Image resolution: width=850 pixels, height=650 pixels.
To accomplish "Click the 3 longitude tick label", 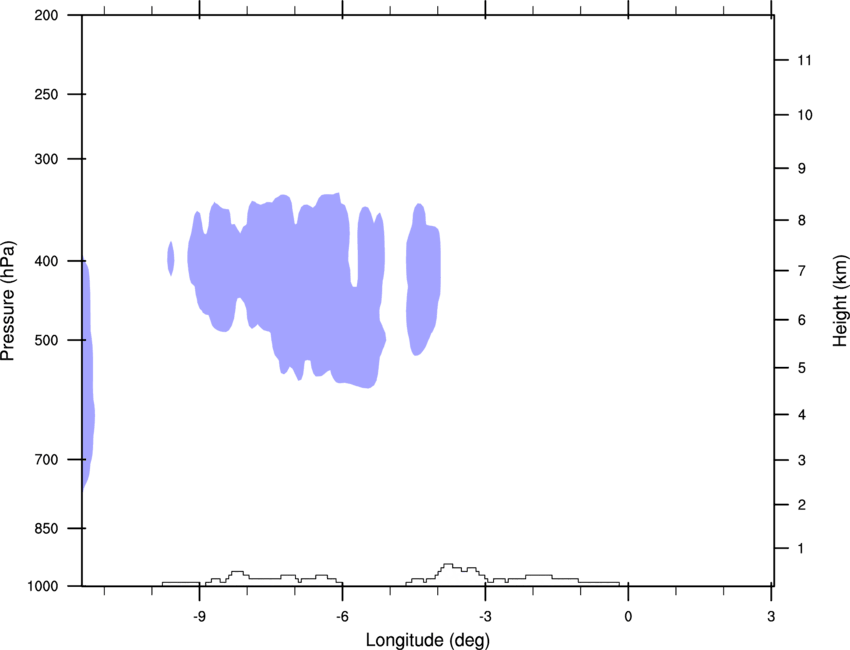I will pyautogui.click(x=771, y=616).
